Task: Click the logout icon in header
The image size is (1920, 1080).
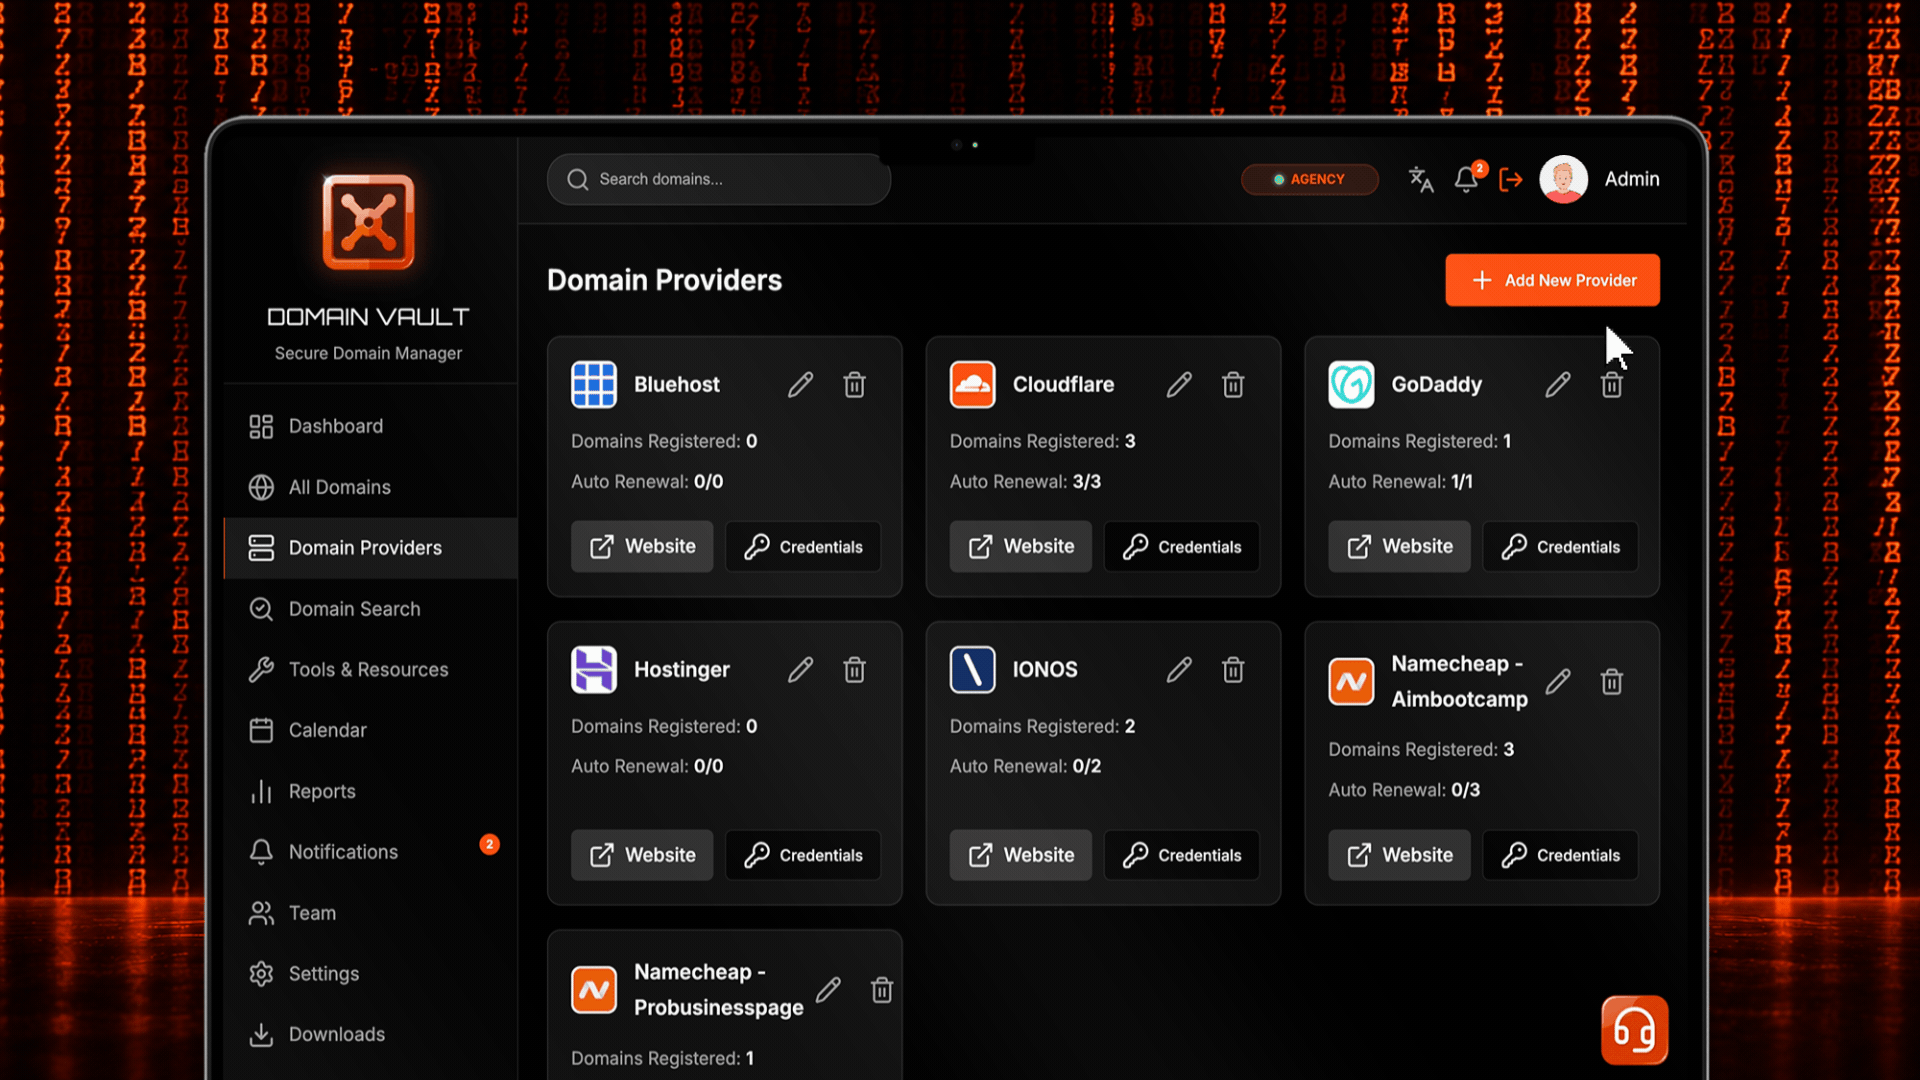Action: pos(1511,180)
